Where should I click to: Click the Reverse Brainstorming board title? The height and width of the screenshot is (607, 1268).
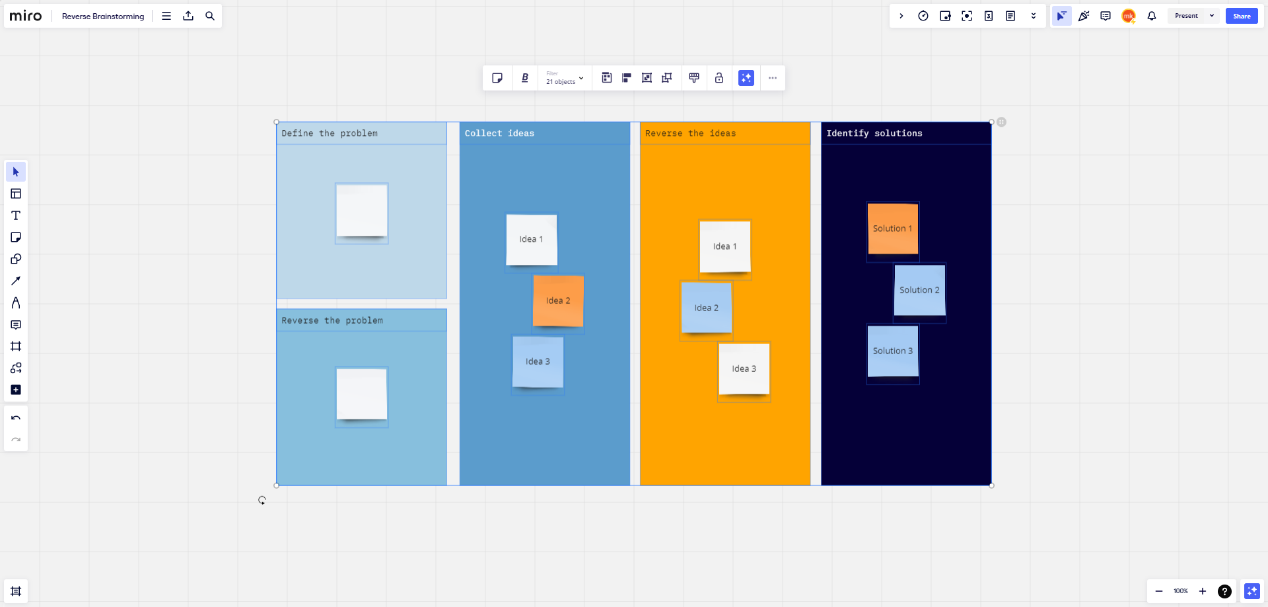pos(103,16)
